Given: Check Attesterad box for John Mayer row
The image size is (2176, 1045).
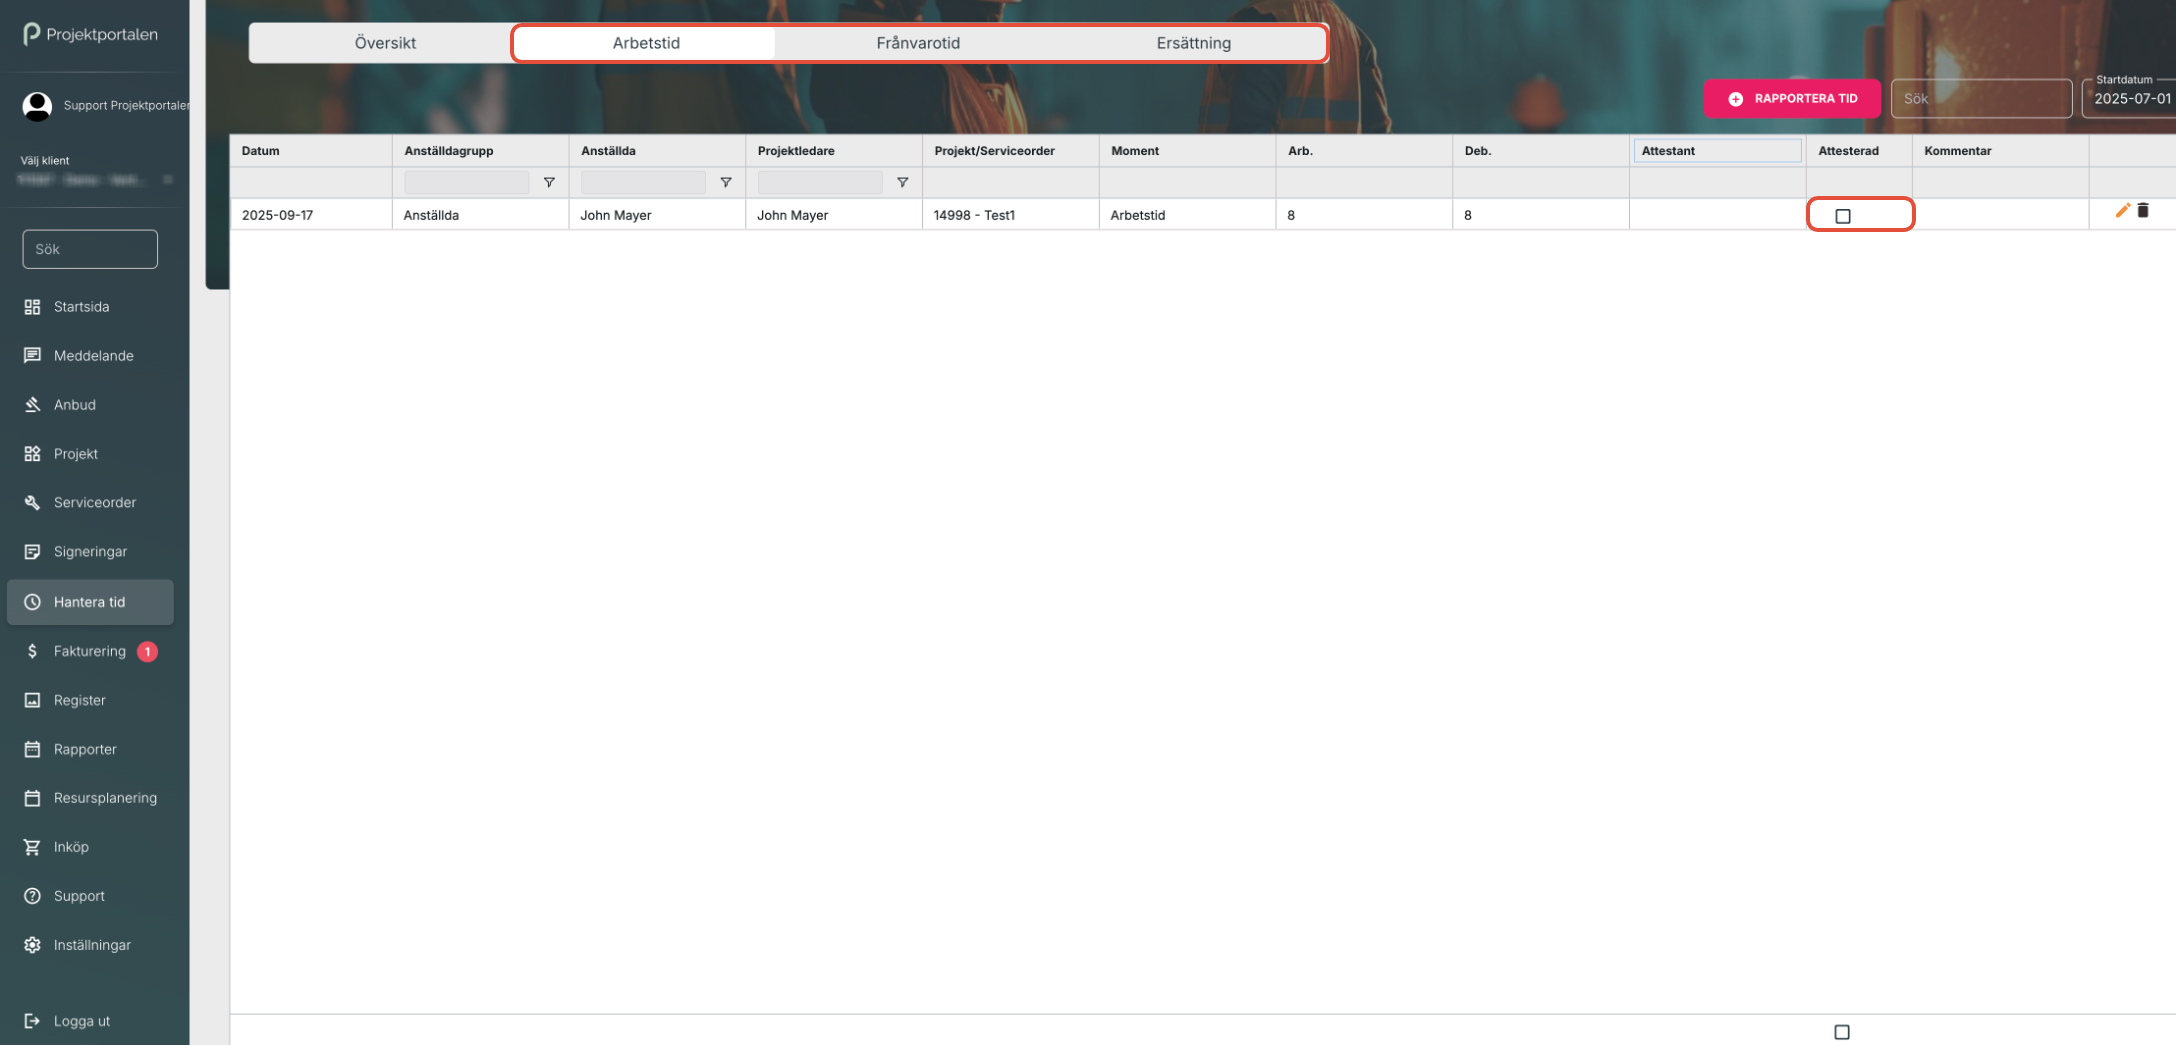Looking at the screenshot, I should pyautogui.click(x=1843, y=216).
